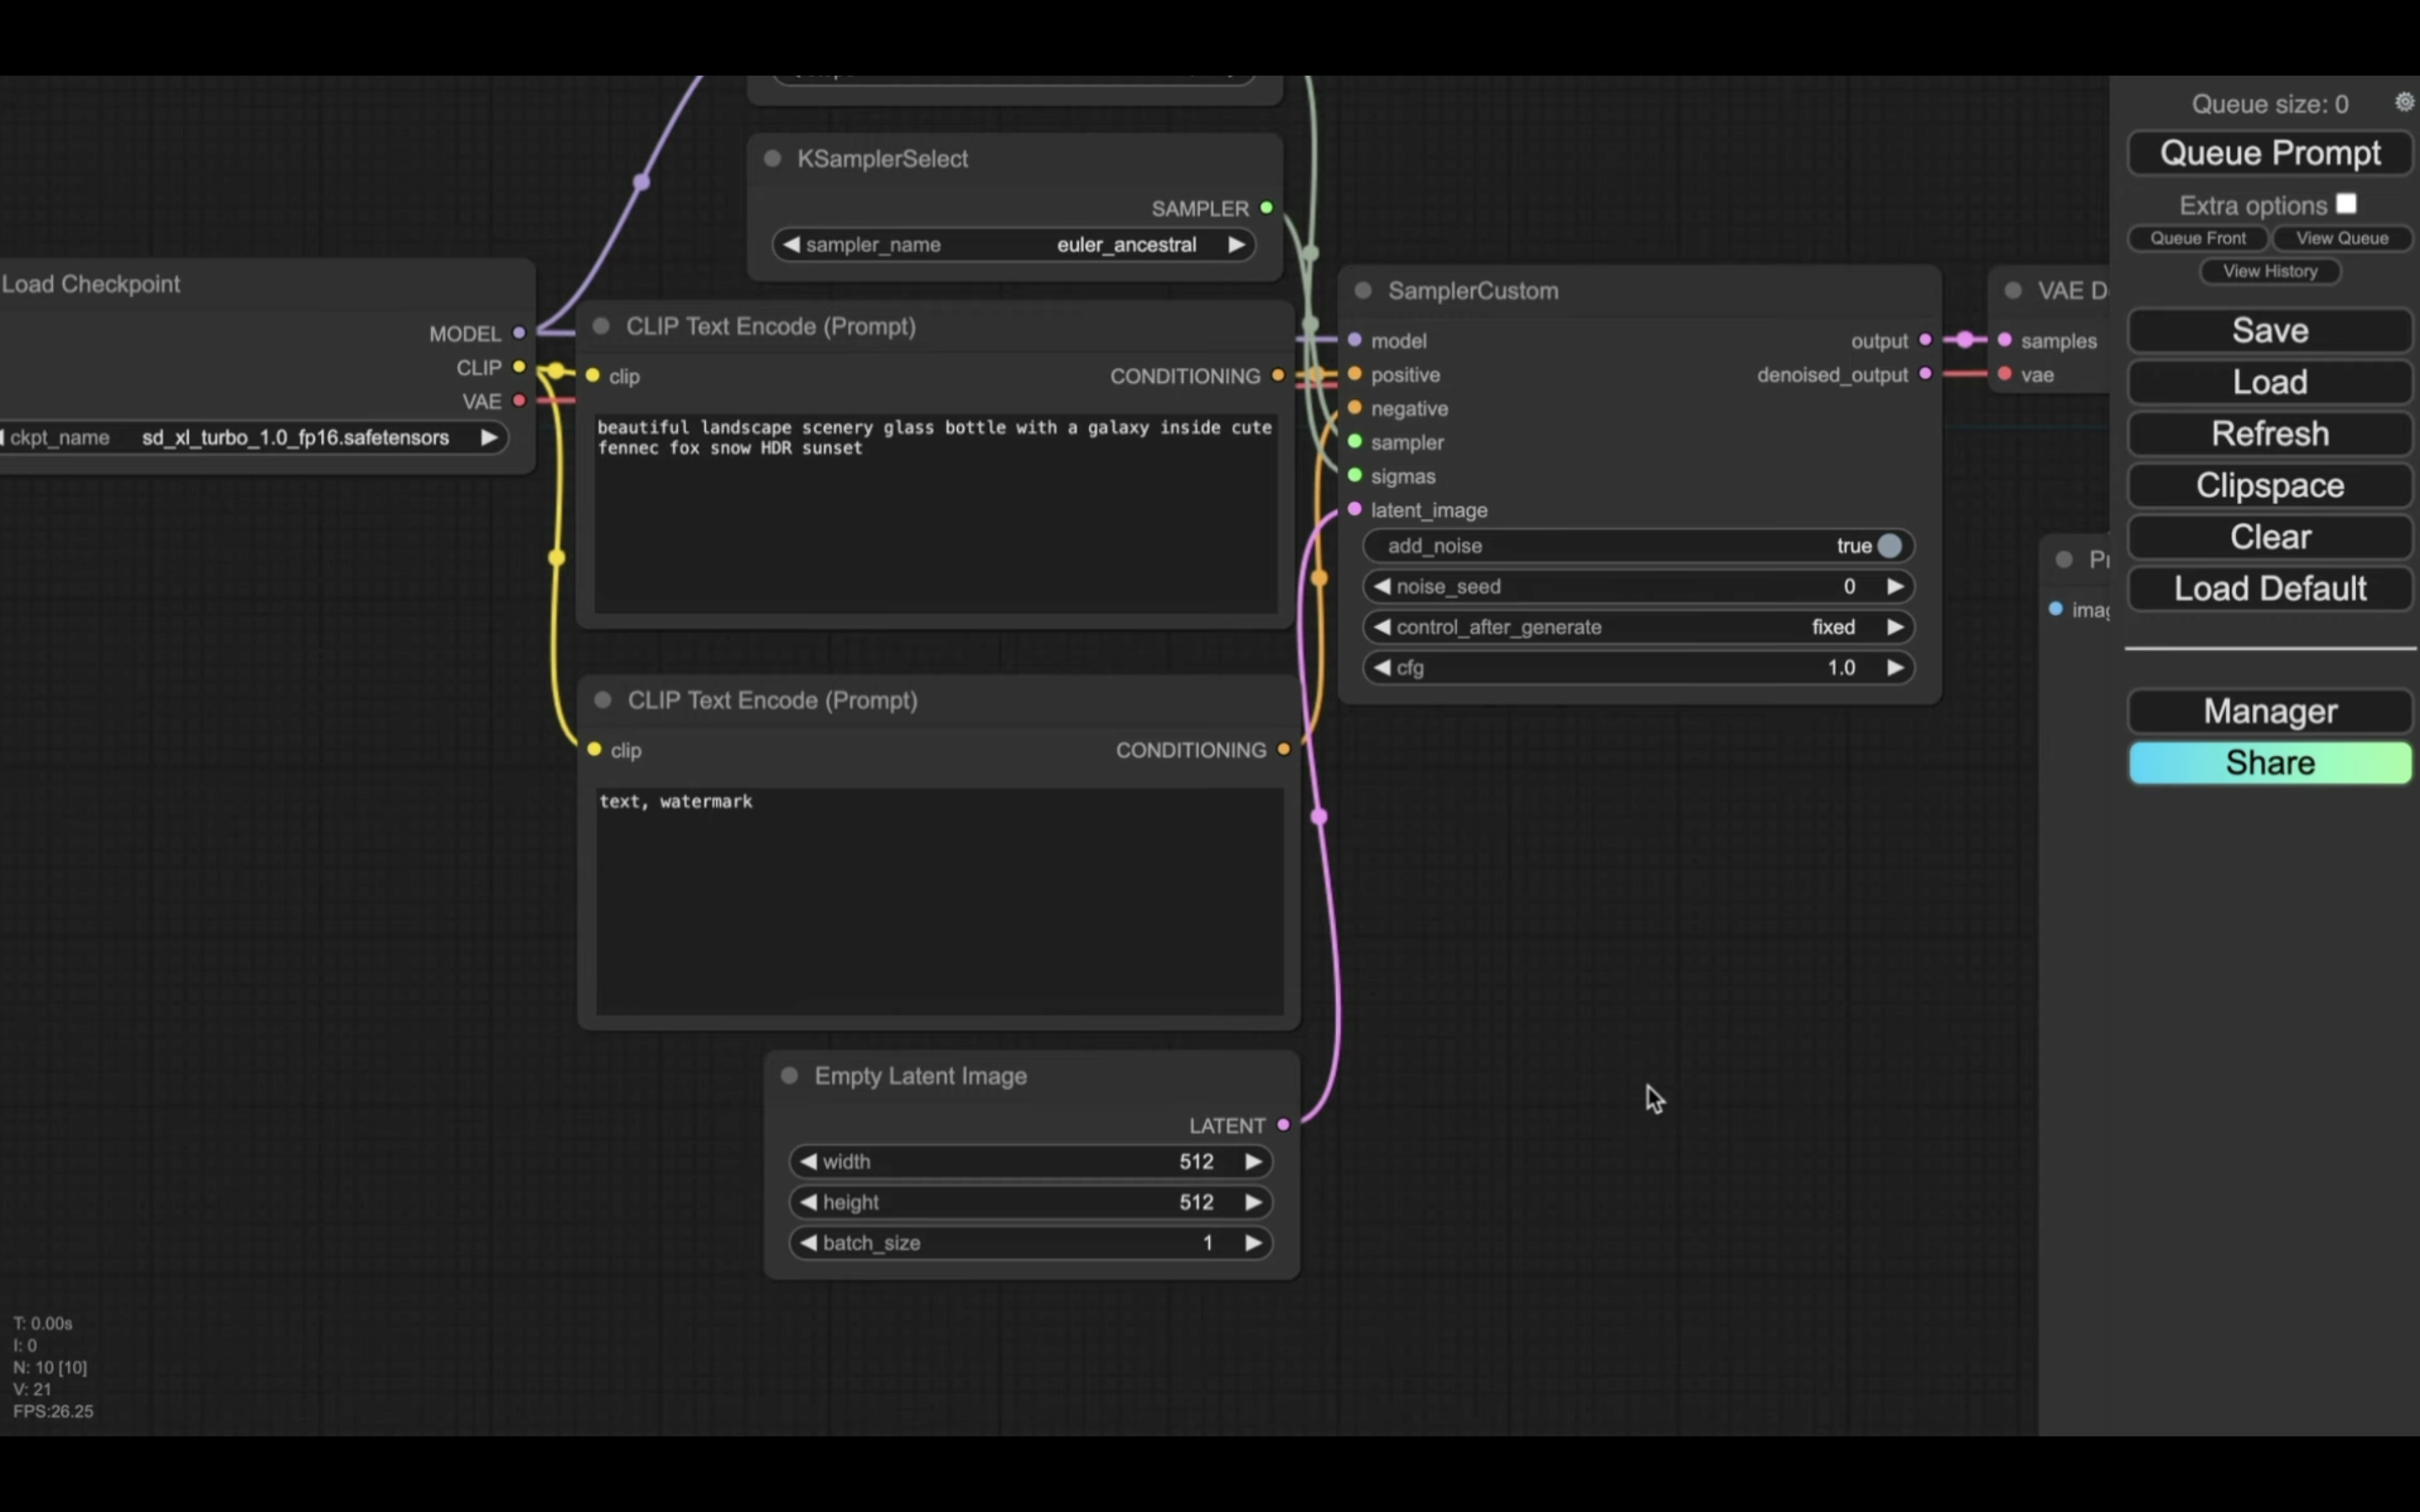This screenshot has width=2420, height=1512.
Task: Click the vae input socket on VAE Decode
Action: coord(2005,374)
